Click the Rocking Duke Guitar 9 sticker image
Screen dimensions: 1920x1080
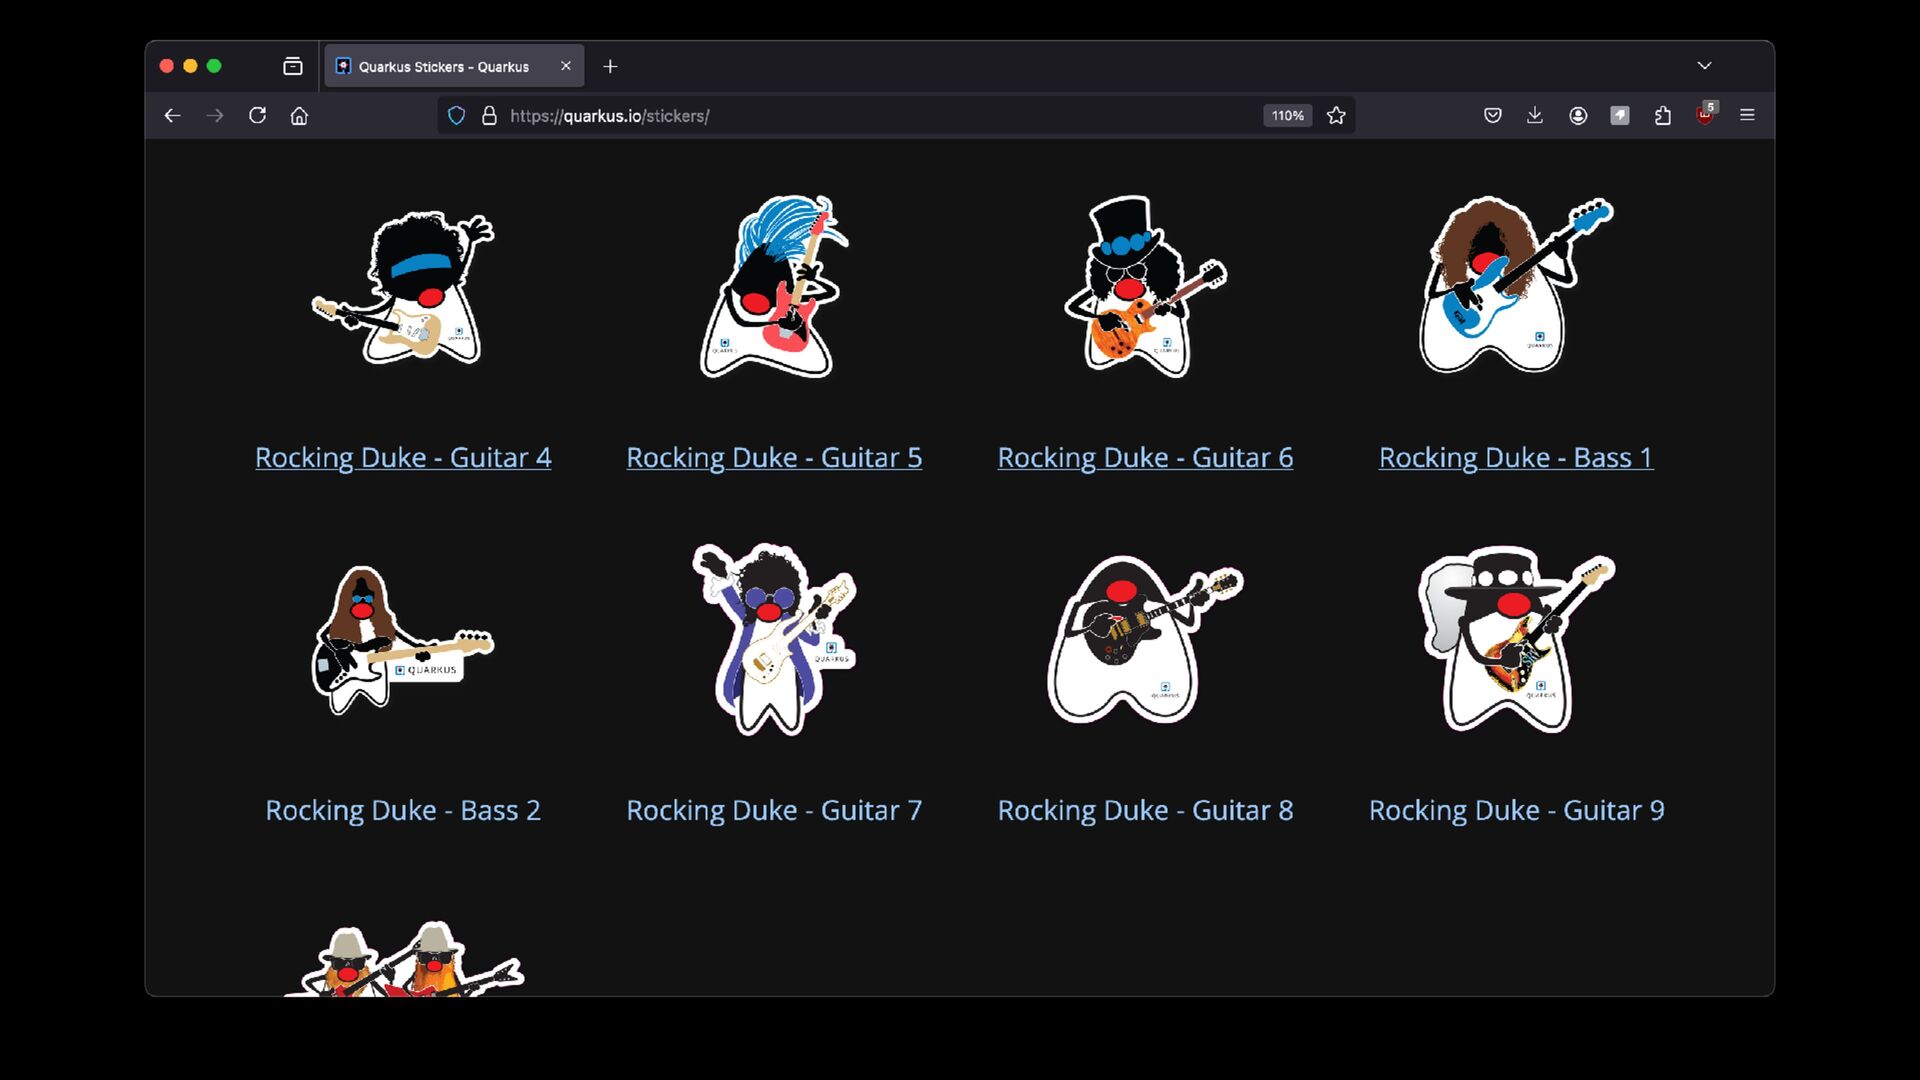[1515, 640]
